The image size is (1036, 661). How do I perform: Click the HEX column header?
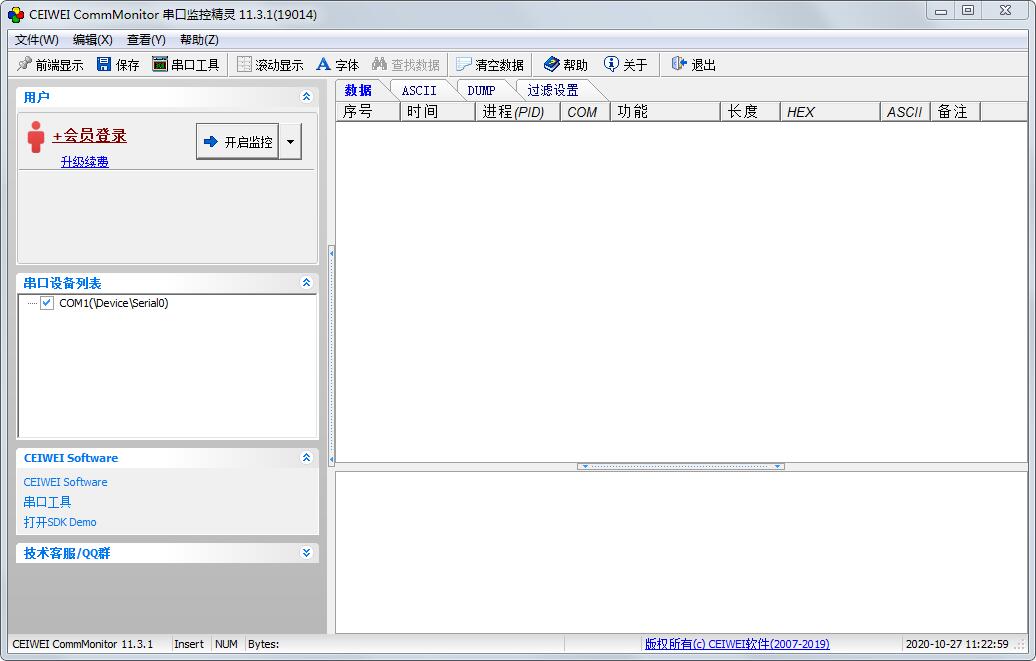828,112
